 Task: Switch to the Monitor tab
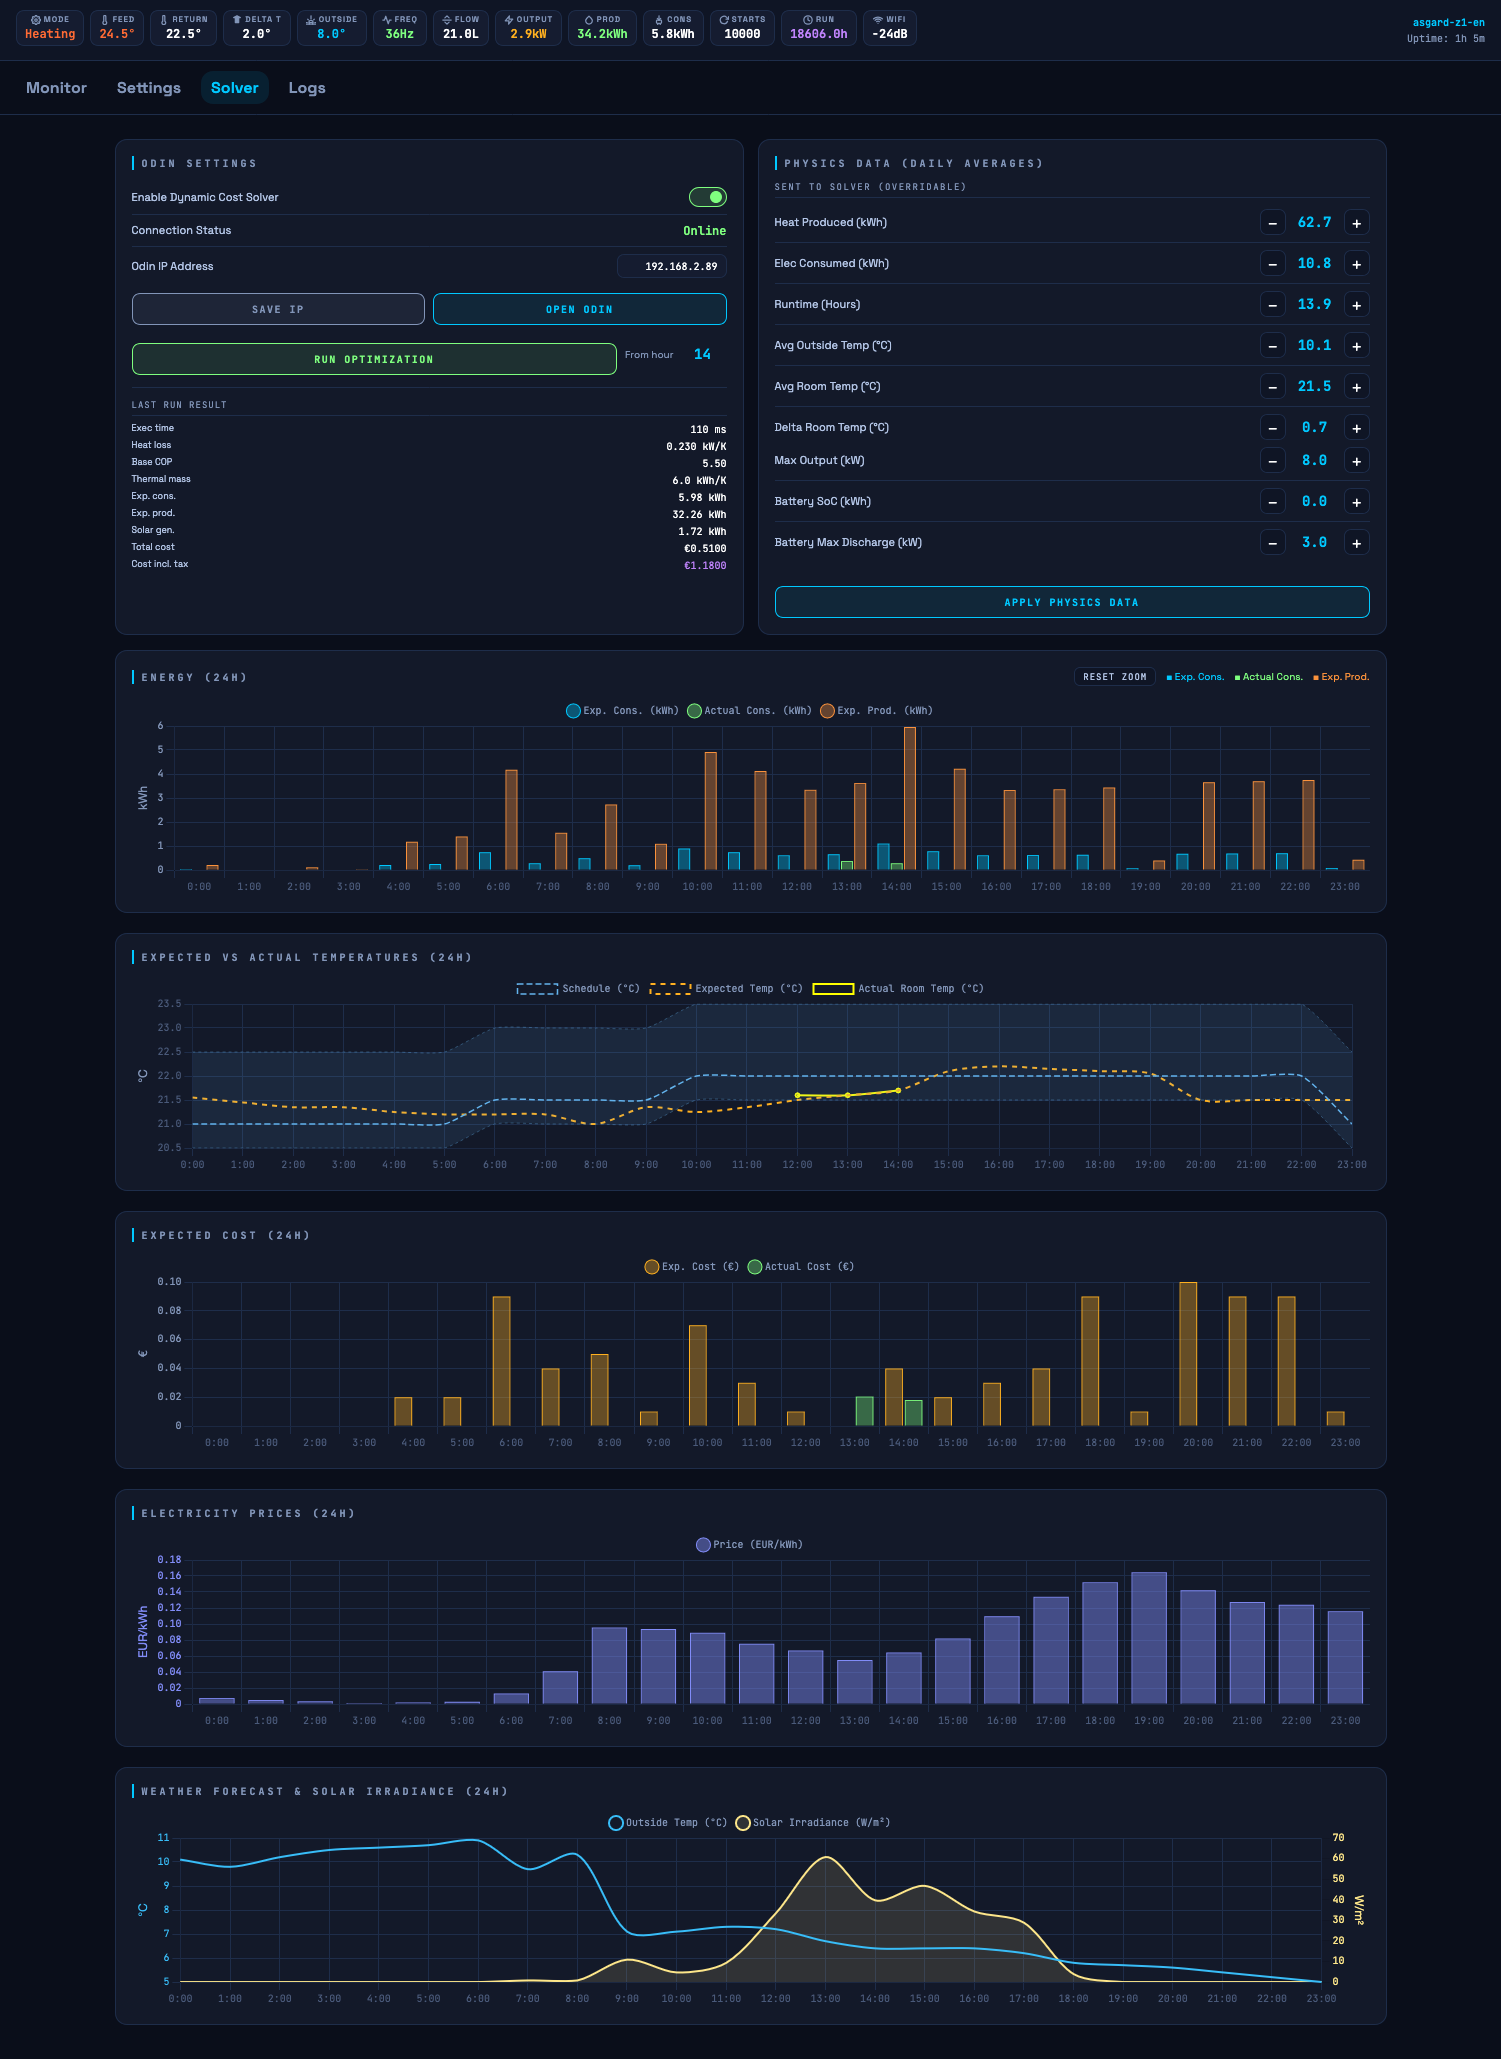(x=56, y=88)
